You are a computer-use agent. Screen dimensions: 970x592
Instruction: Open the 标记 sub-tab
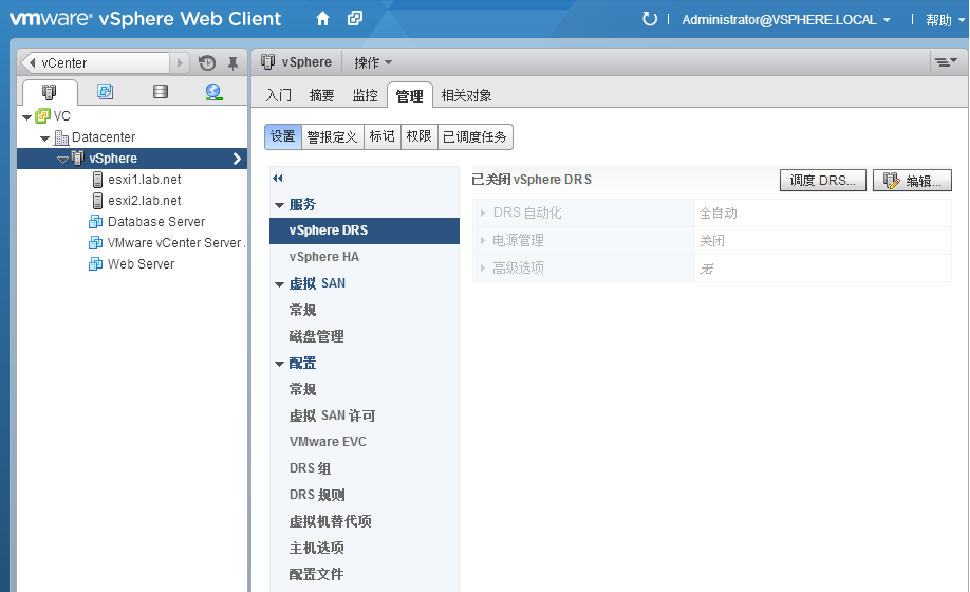tap(382, 137)
